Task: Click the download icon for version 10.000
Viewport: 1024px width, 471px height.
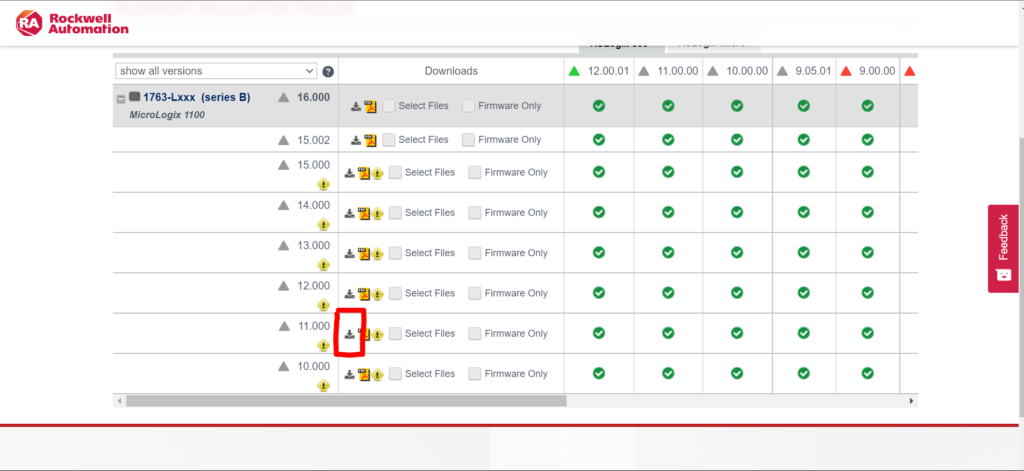Action: click(x=349, y=374)
